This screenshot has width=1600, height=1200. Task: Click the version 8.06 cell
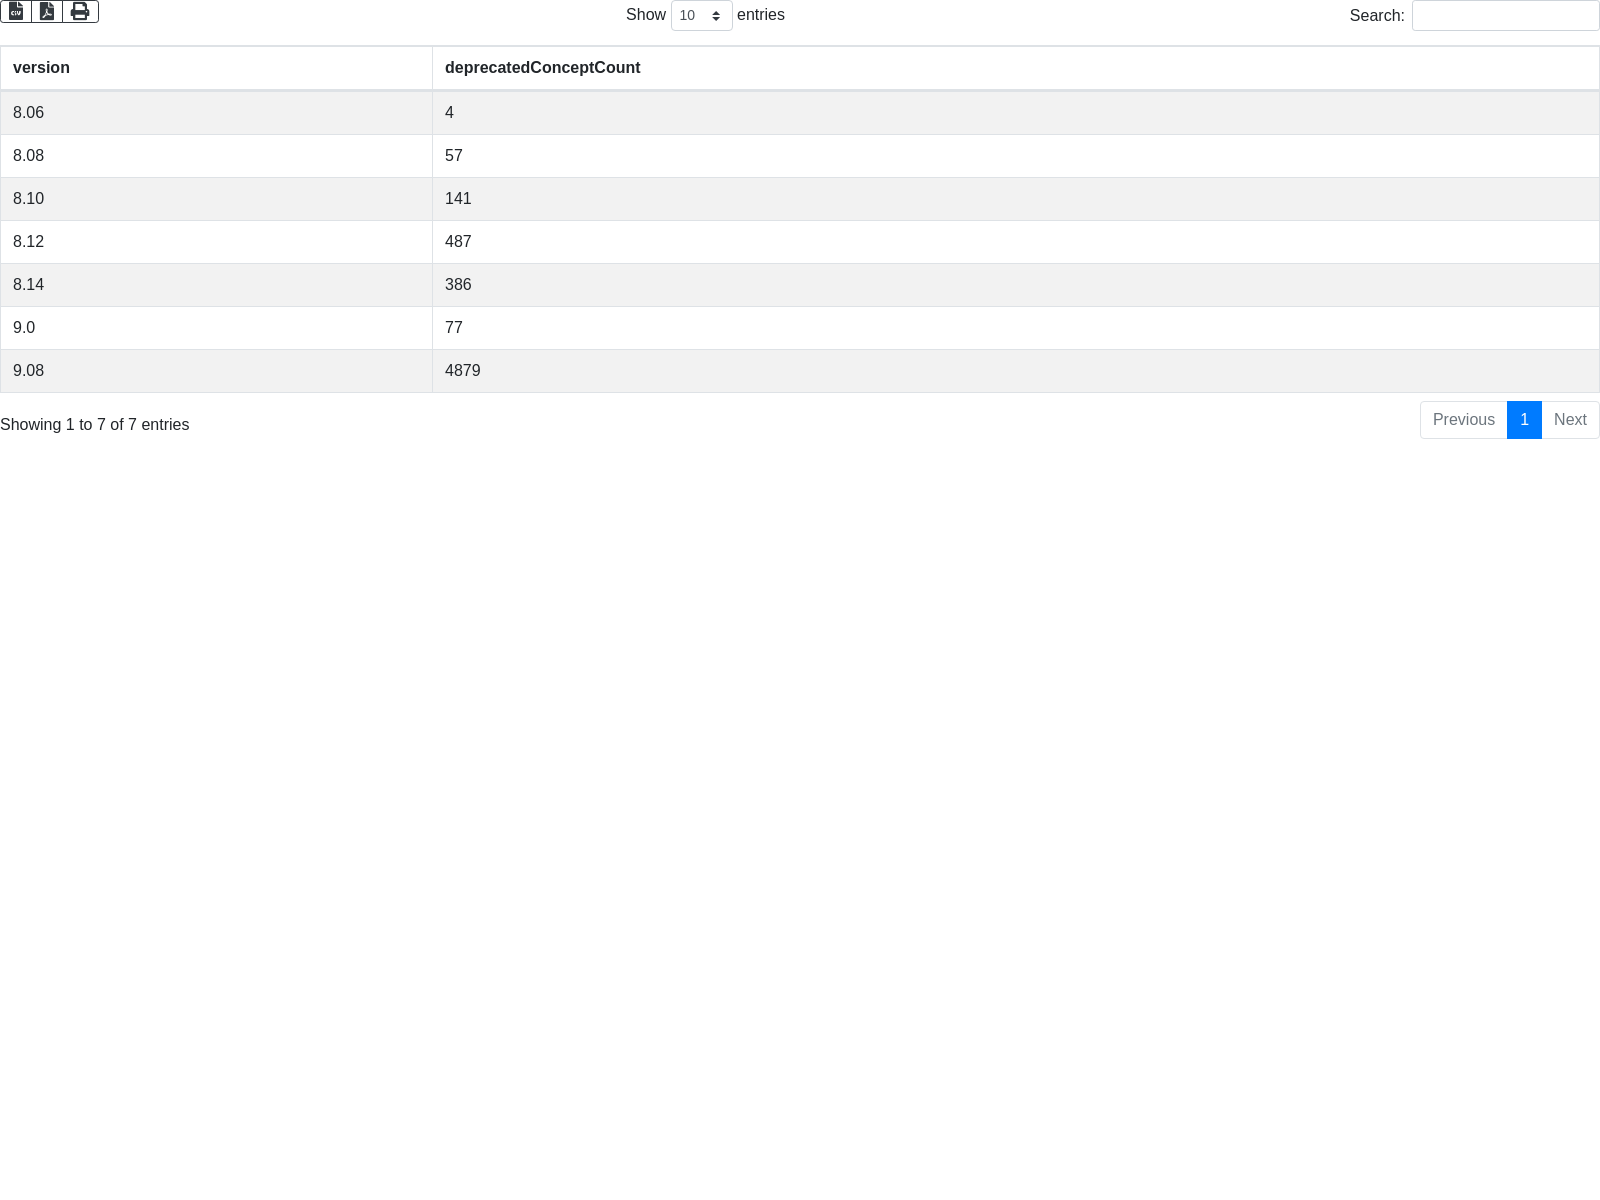[x=29, y=113]
